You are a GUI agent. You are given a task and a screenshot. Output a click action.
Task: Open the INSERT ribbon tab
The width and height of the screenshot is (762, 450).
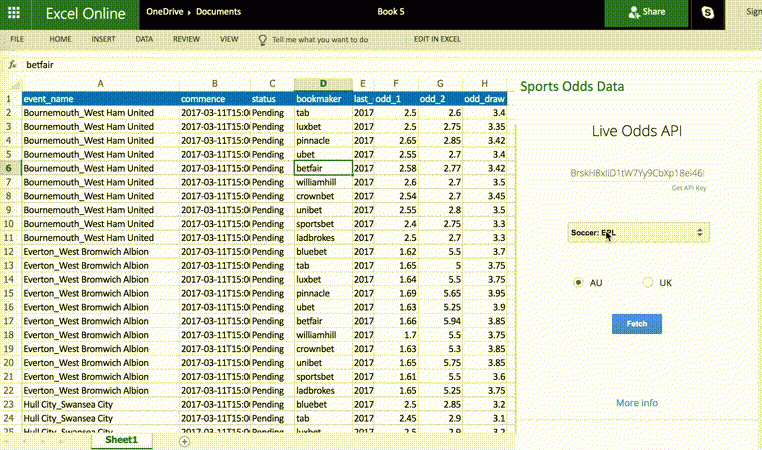(x=103, y=40)
